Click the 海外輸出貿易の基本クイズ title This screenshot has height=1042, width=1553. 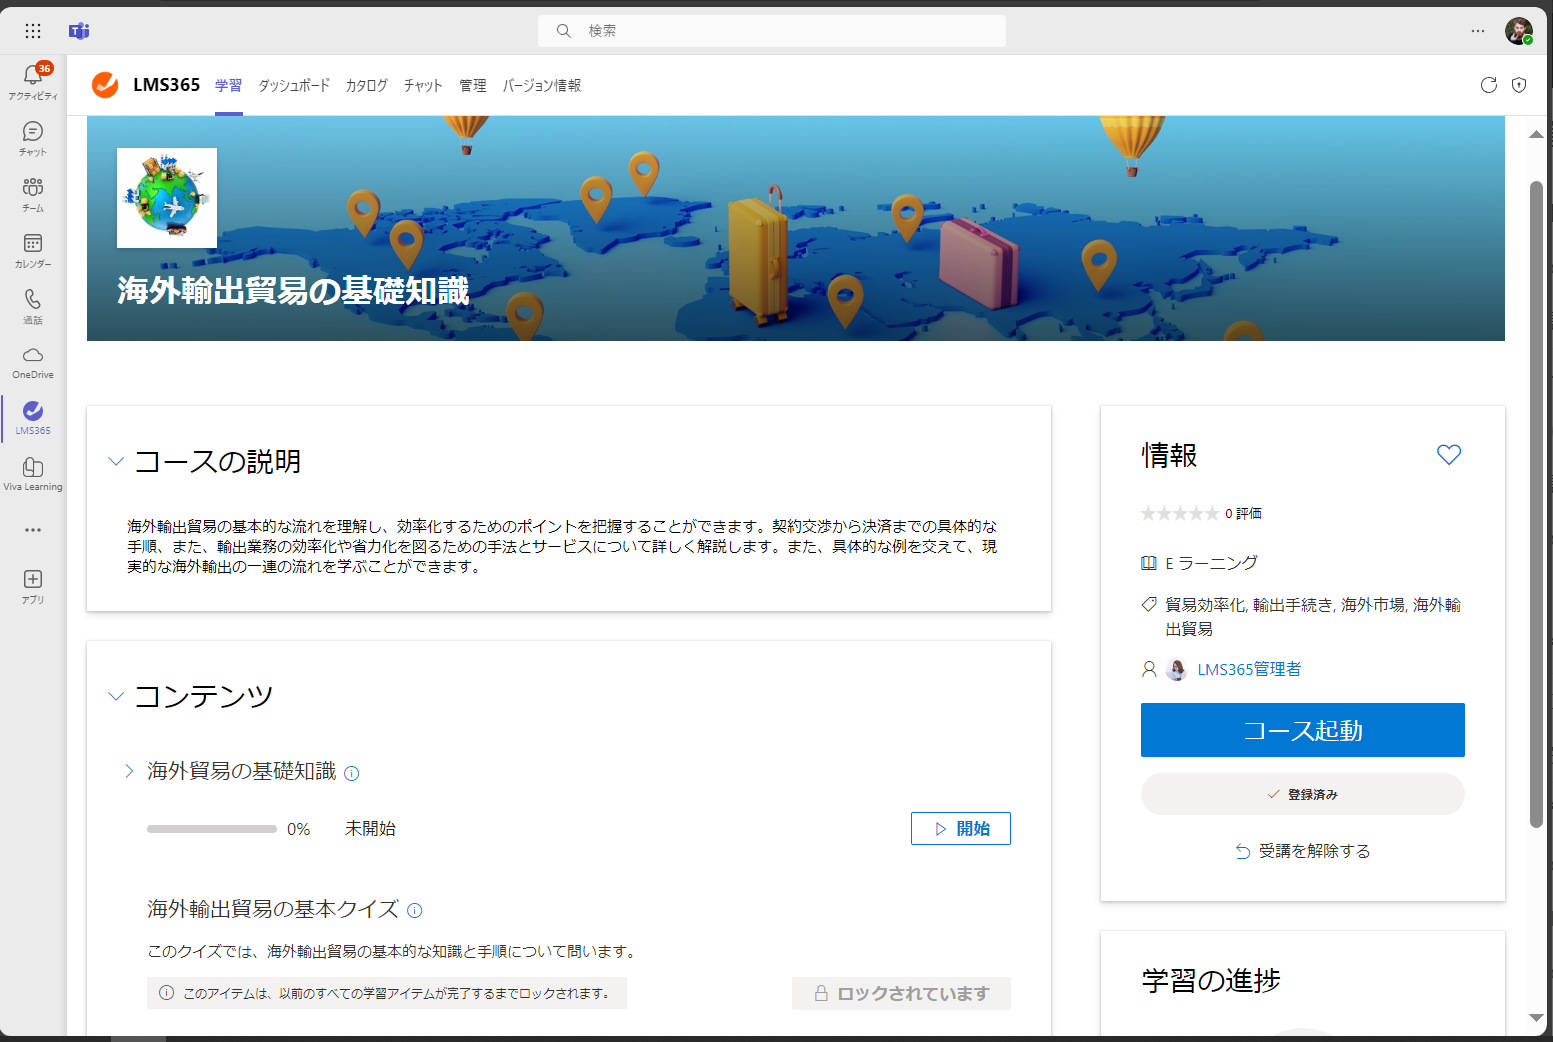tap(273, 909)
